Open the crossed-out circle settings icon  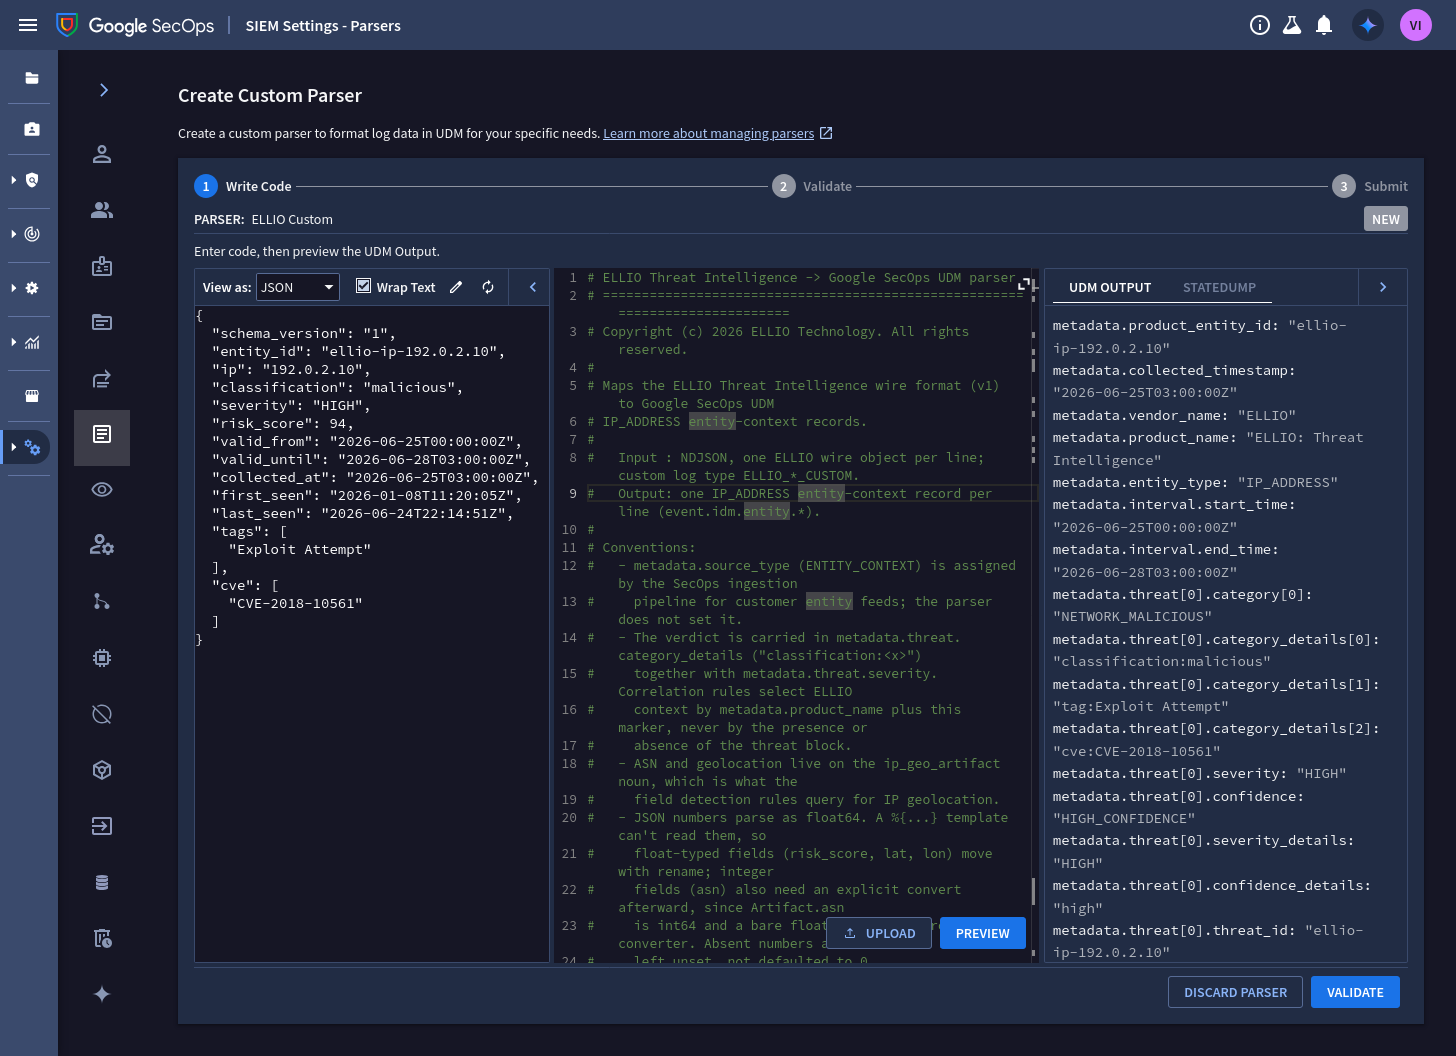(x=102, y=714)
